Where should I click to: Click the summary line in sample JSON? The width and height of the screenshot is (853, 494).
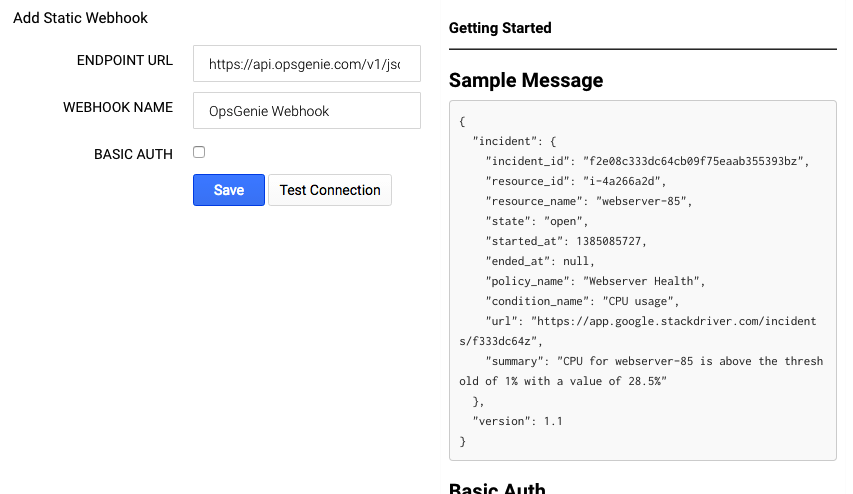(654, 361)
